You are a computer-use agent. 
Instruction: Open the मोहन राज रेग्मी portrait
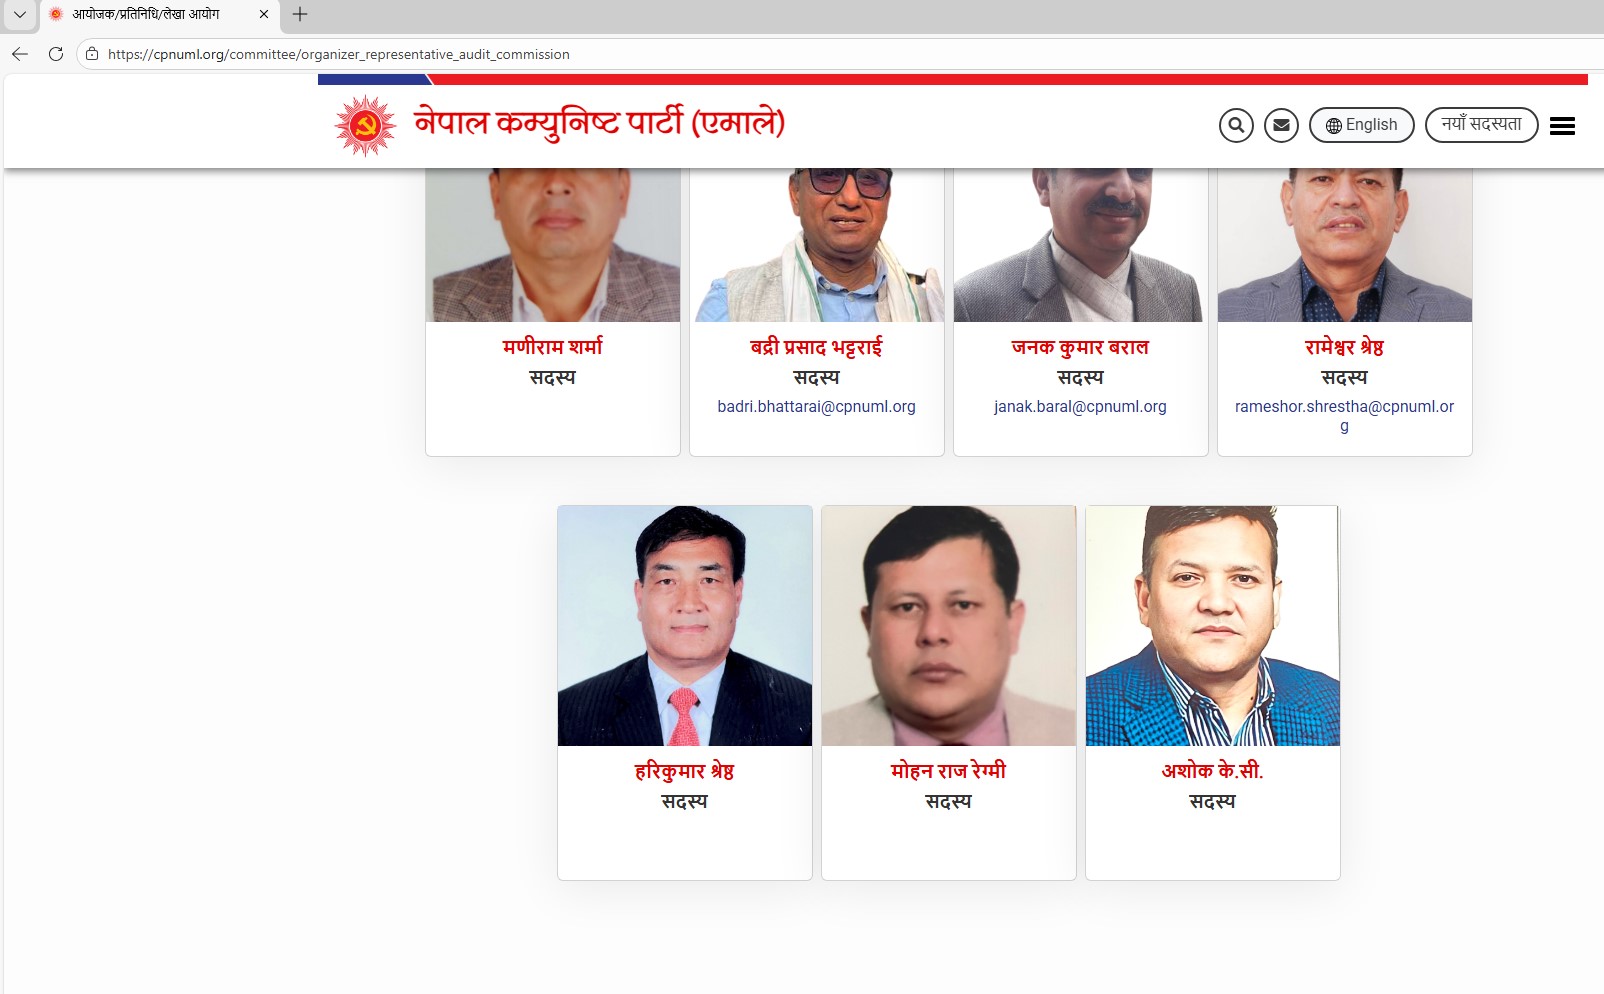point(949,626)
